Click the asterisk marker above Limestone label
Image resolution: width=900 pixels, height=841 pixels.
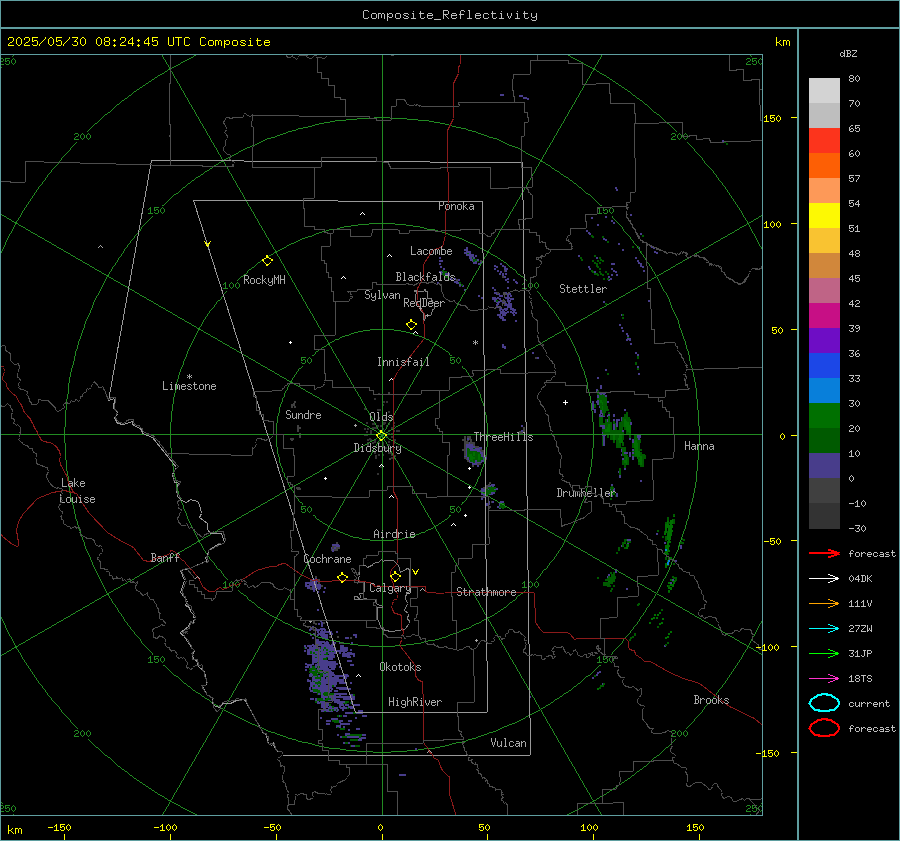tap(189, 377)
